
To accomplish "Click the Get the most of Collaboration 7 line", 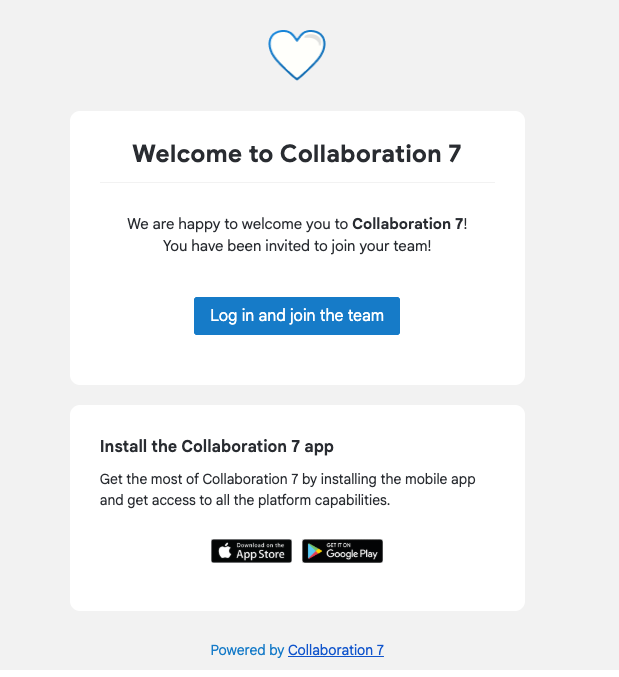I will pyautogui.click(x=288, y=479).
